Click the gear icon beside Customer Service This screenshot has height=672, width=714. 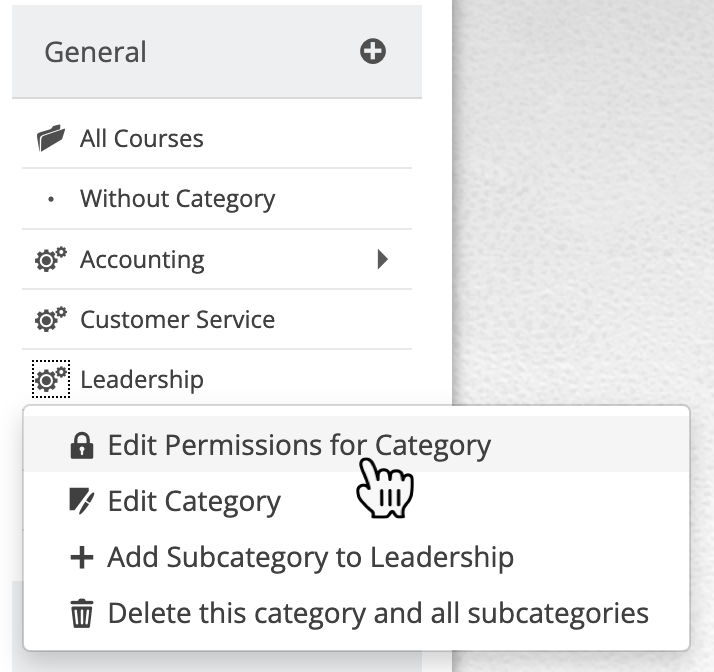(x=51, y=320)
